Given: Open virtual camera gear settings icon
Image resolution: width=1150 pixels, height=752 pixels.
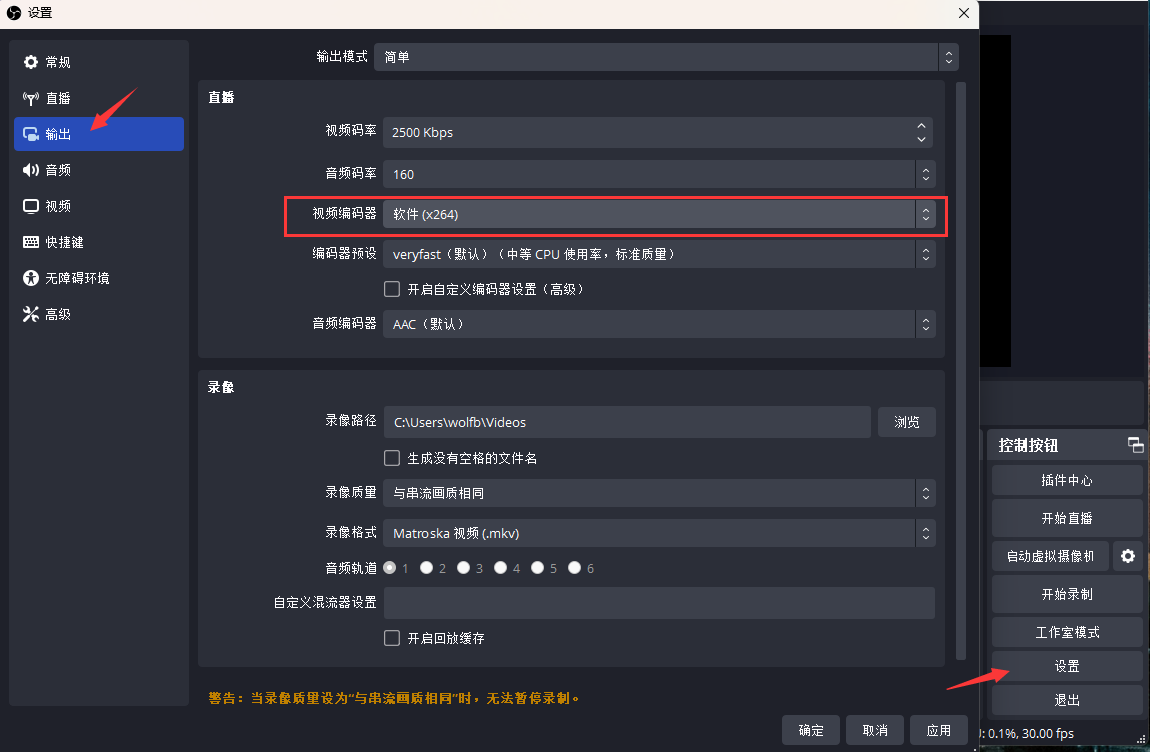Looking at the screenshot, I should point(1128,556).
